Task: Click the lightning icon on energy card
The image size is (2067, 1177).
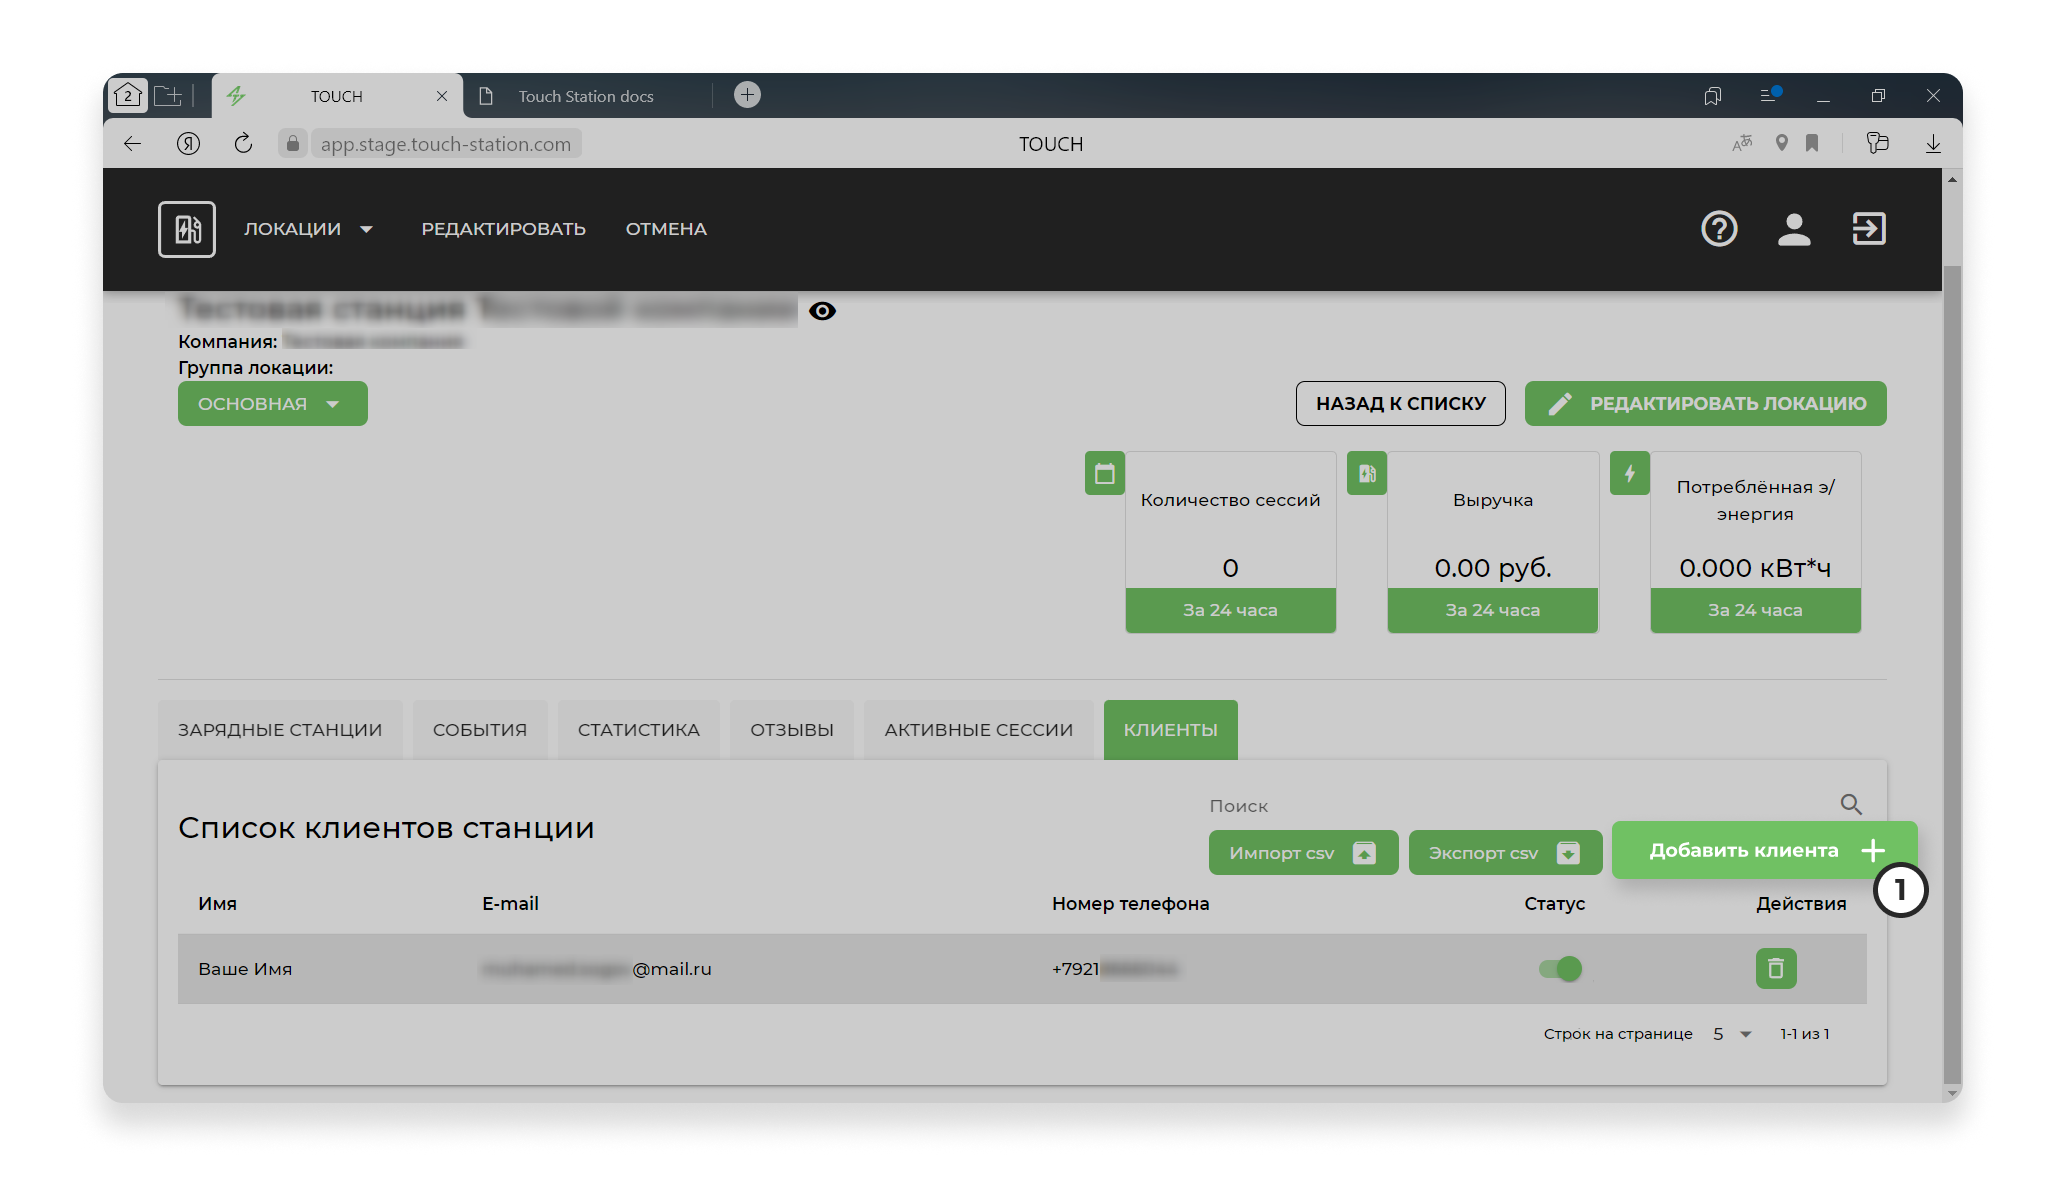Action: click(x=1629, y=473)
